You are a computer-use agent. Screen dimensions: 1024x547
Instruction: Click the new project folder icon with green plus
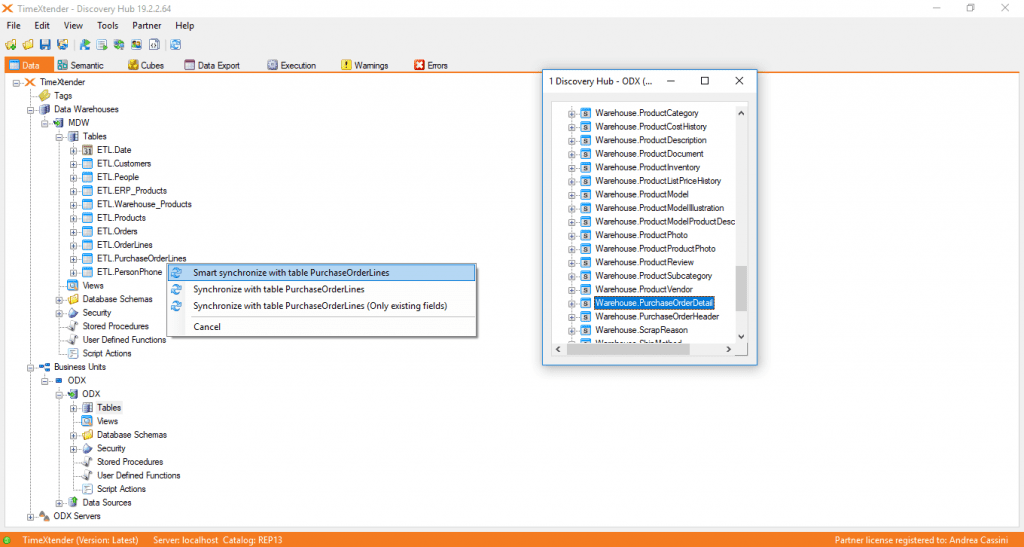(x=10, y=45)
